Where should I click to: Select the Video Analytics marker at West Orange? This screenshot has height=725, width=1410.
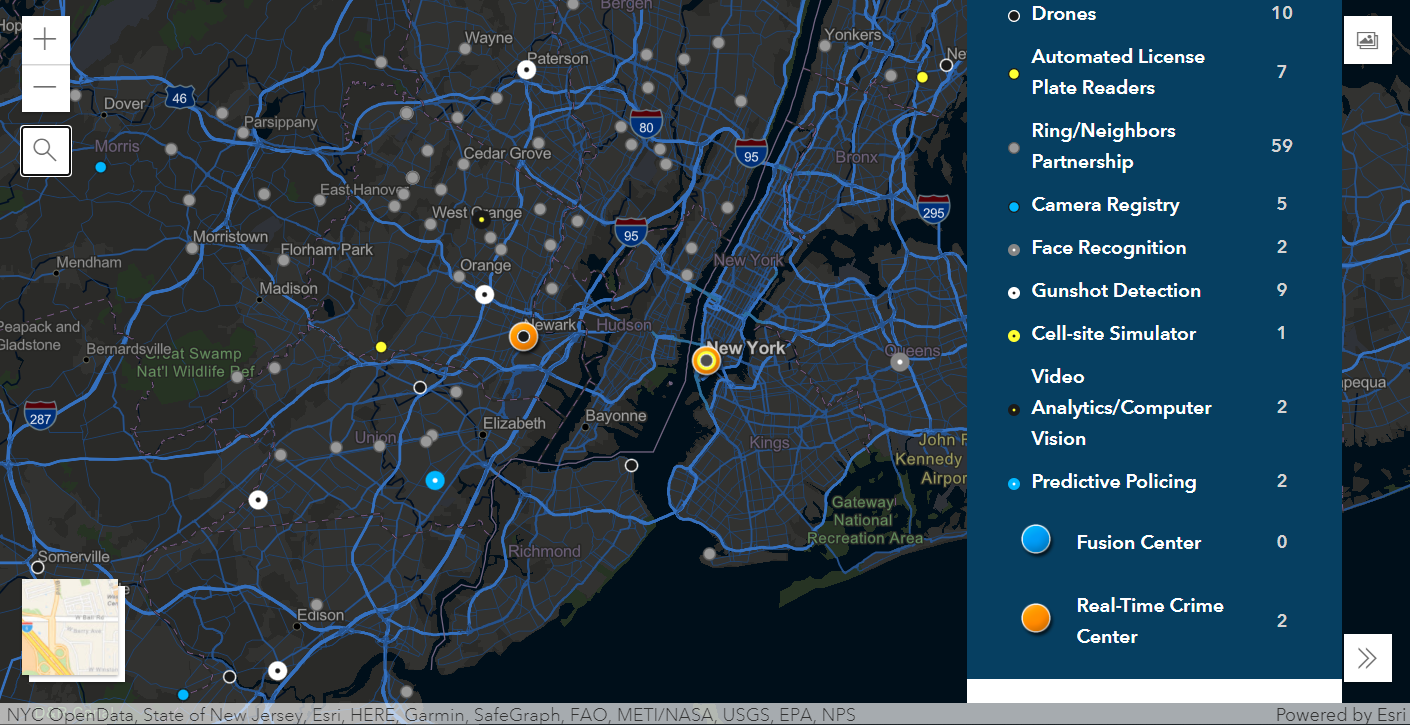482,219
